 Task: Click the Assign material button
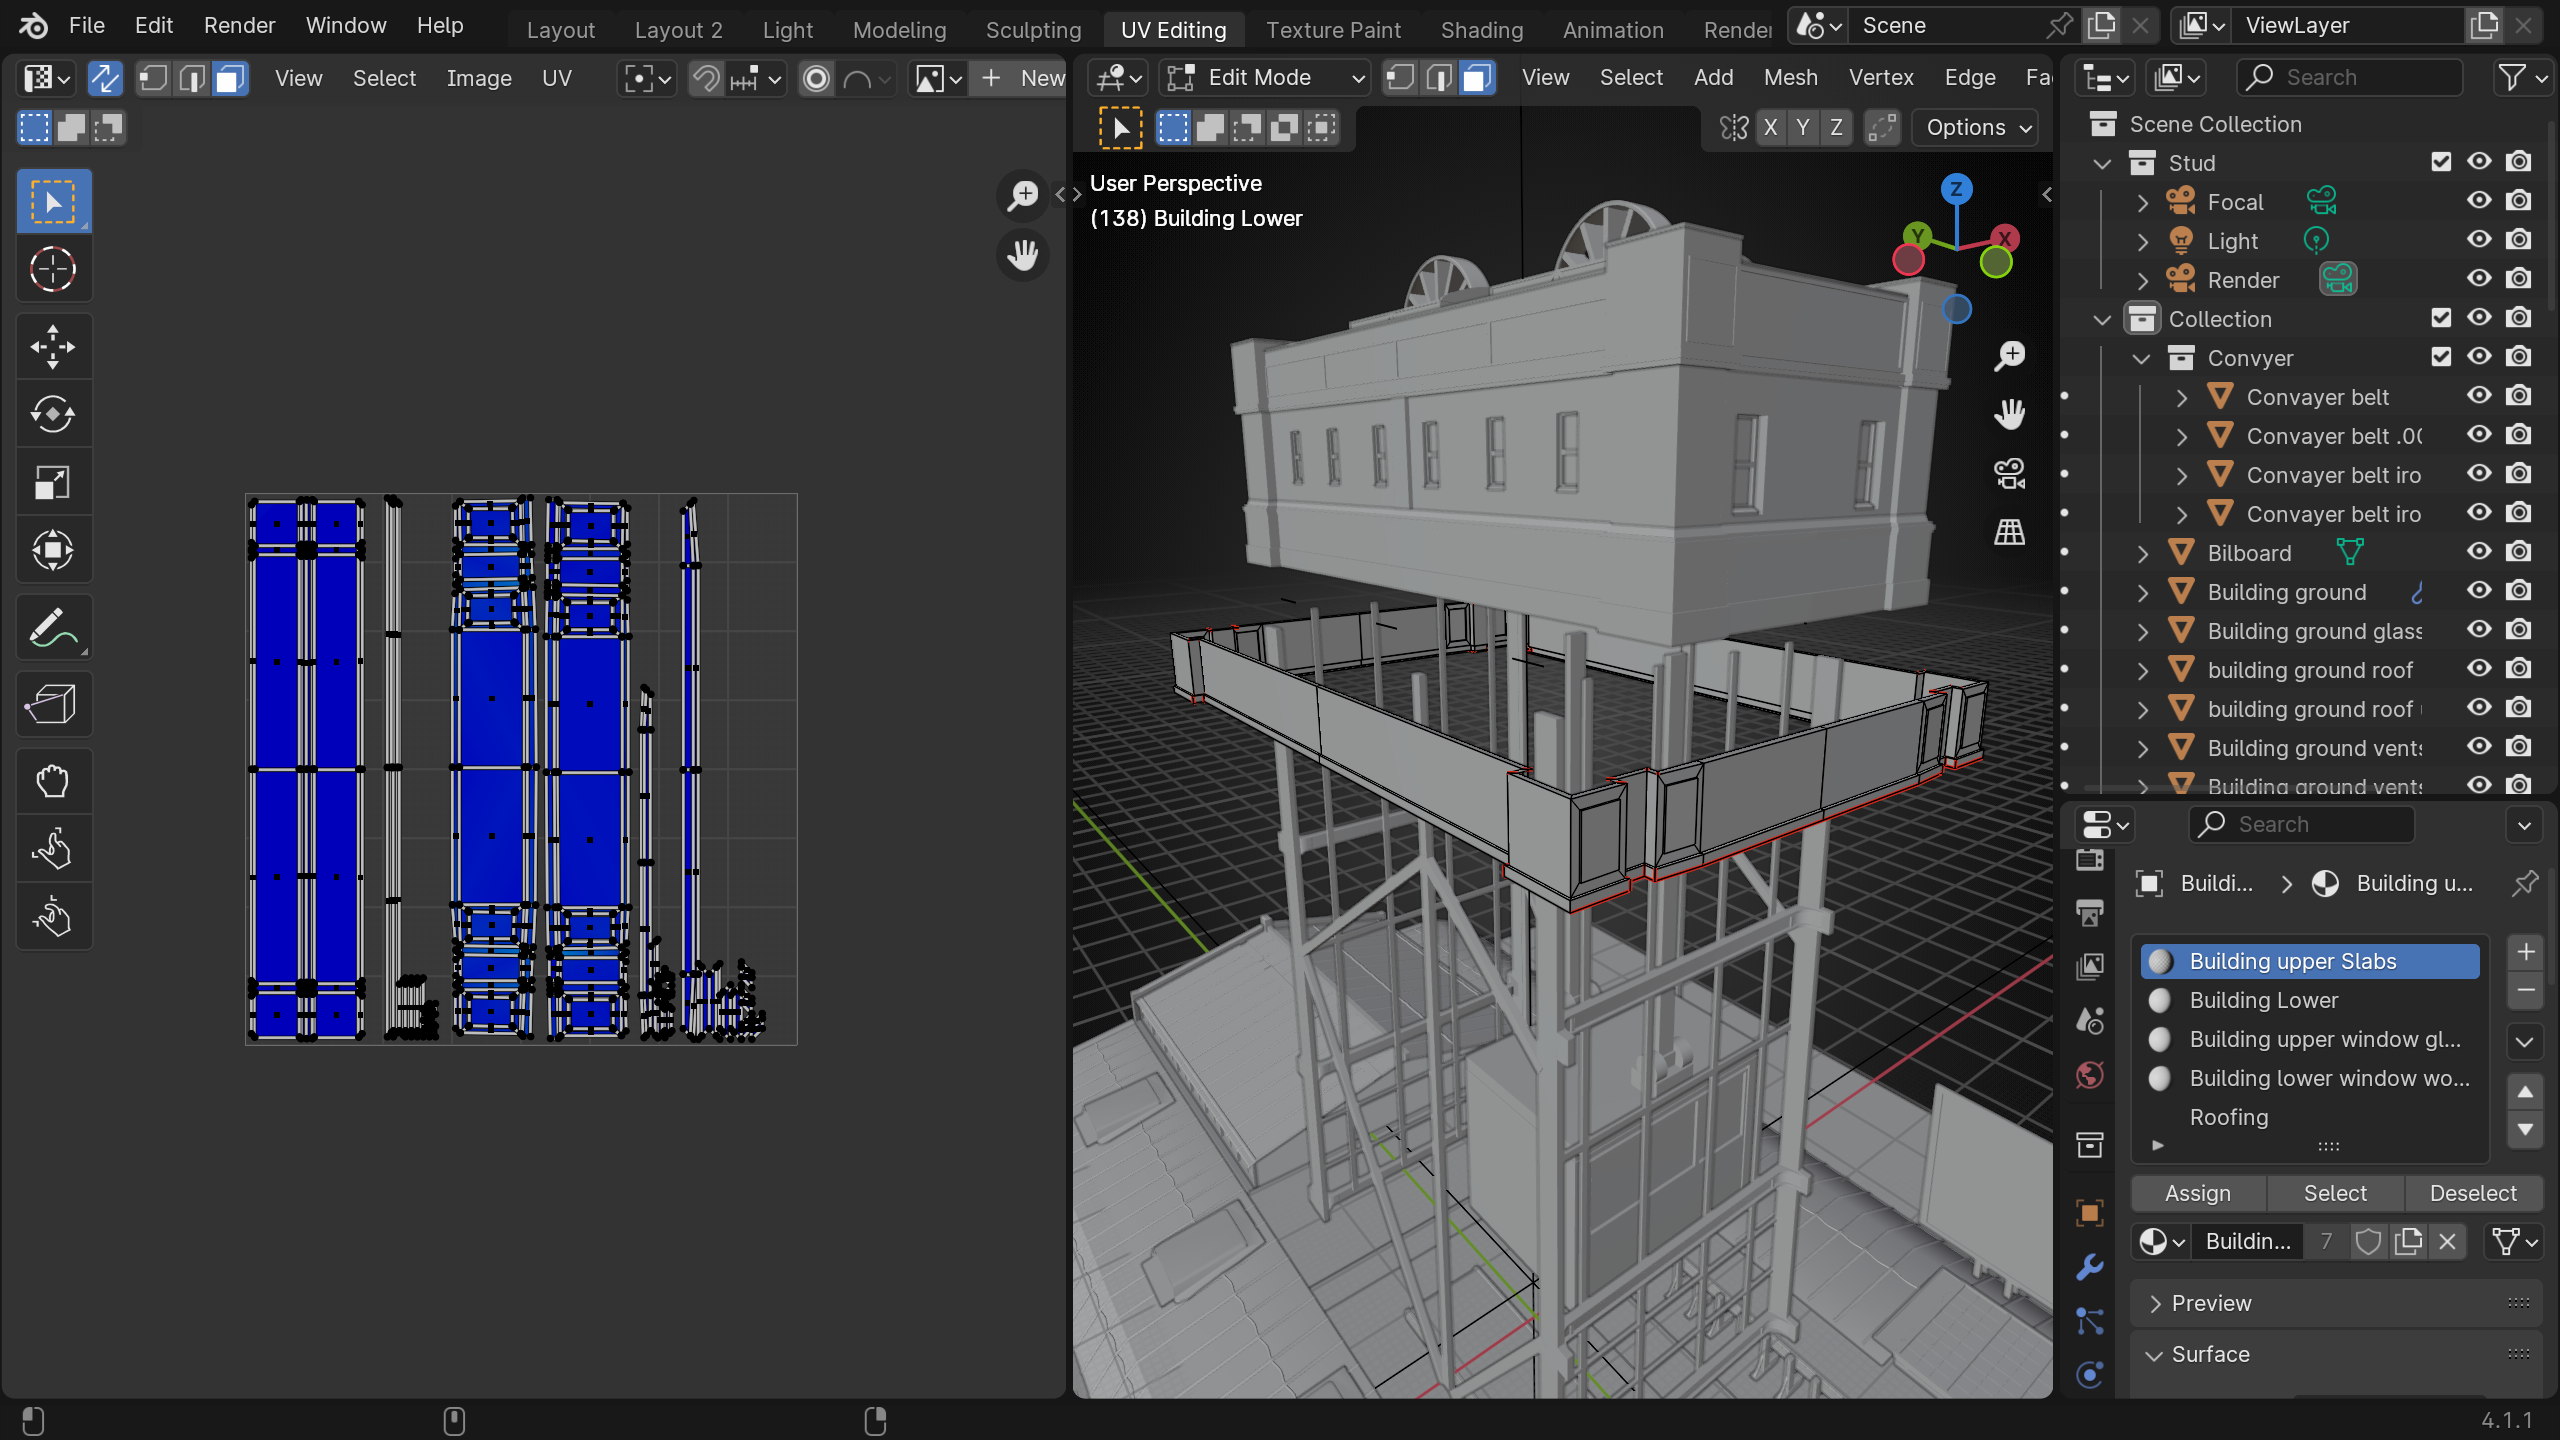pyautogui.click(x=2197, y=1193)
